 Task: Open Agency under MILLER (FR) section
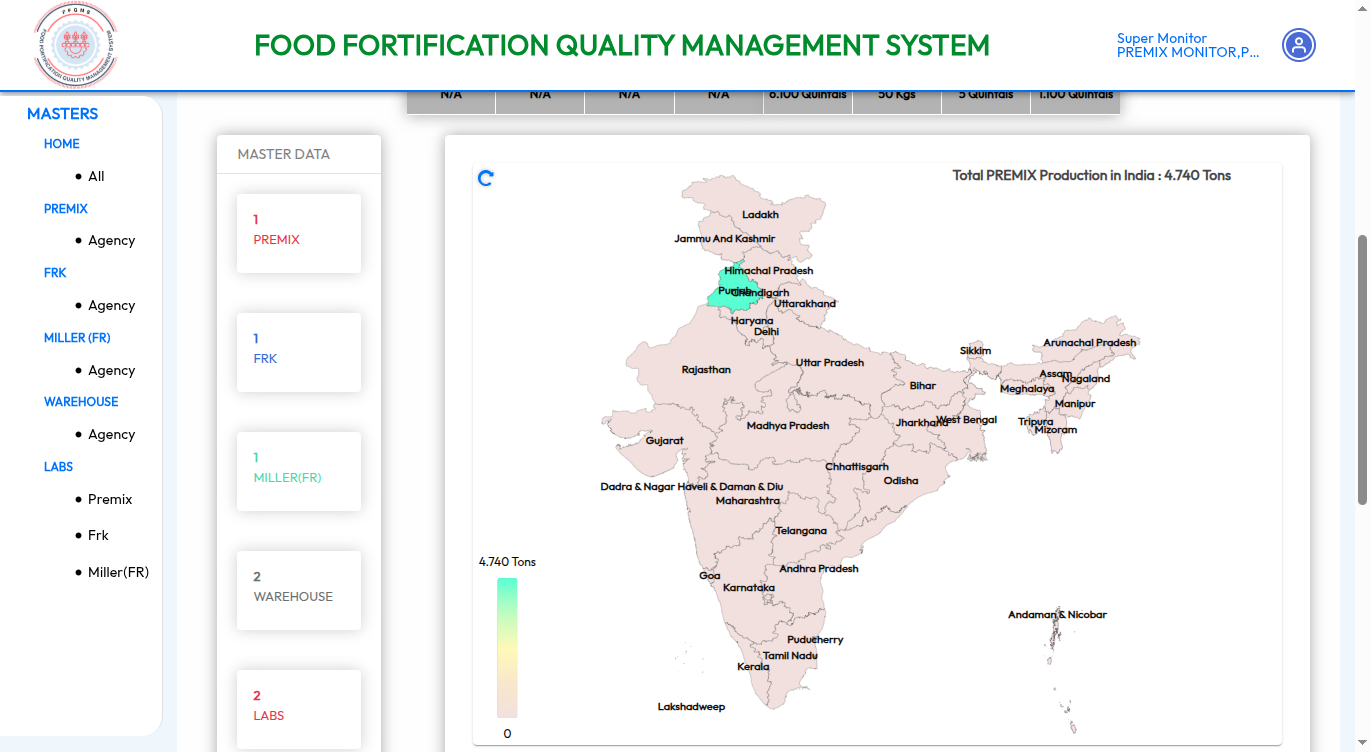coord(111,370)
